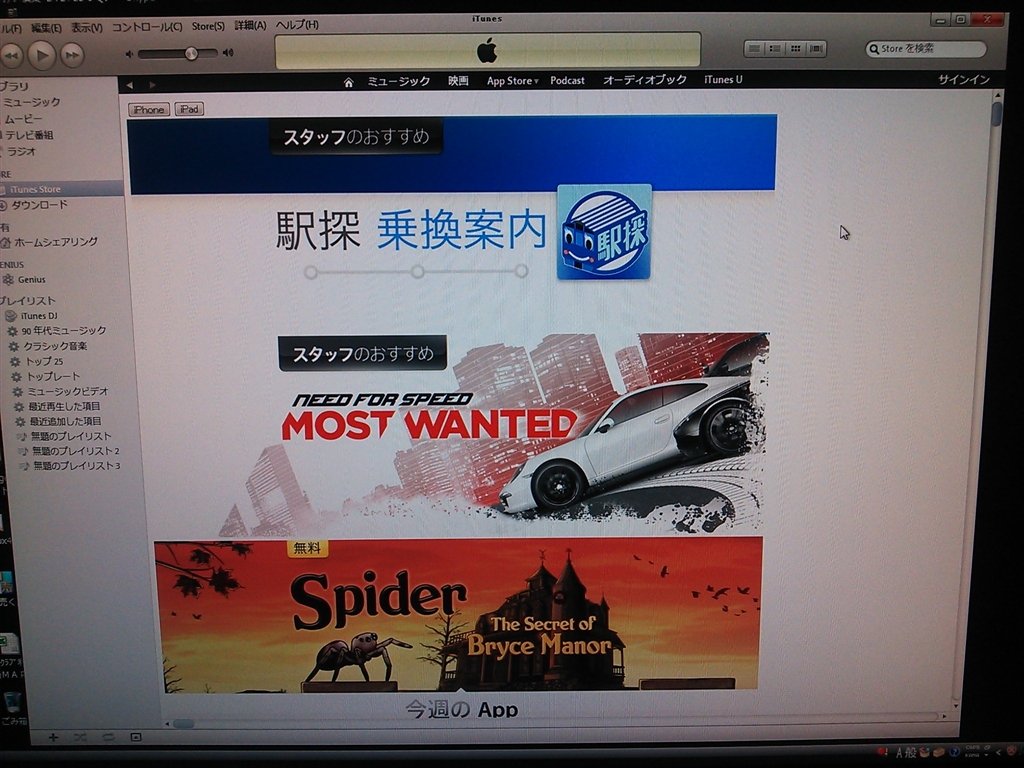The height and width of the screenshot is (768, 1024).
Task: Toggle artwork viewer icon at bottom
Action: [136, 737]
